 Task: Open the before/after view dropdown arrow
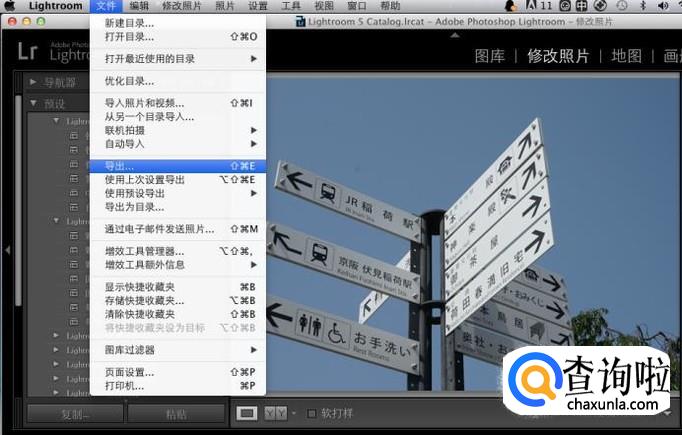tap(293, 413)
